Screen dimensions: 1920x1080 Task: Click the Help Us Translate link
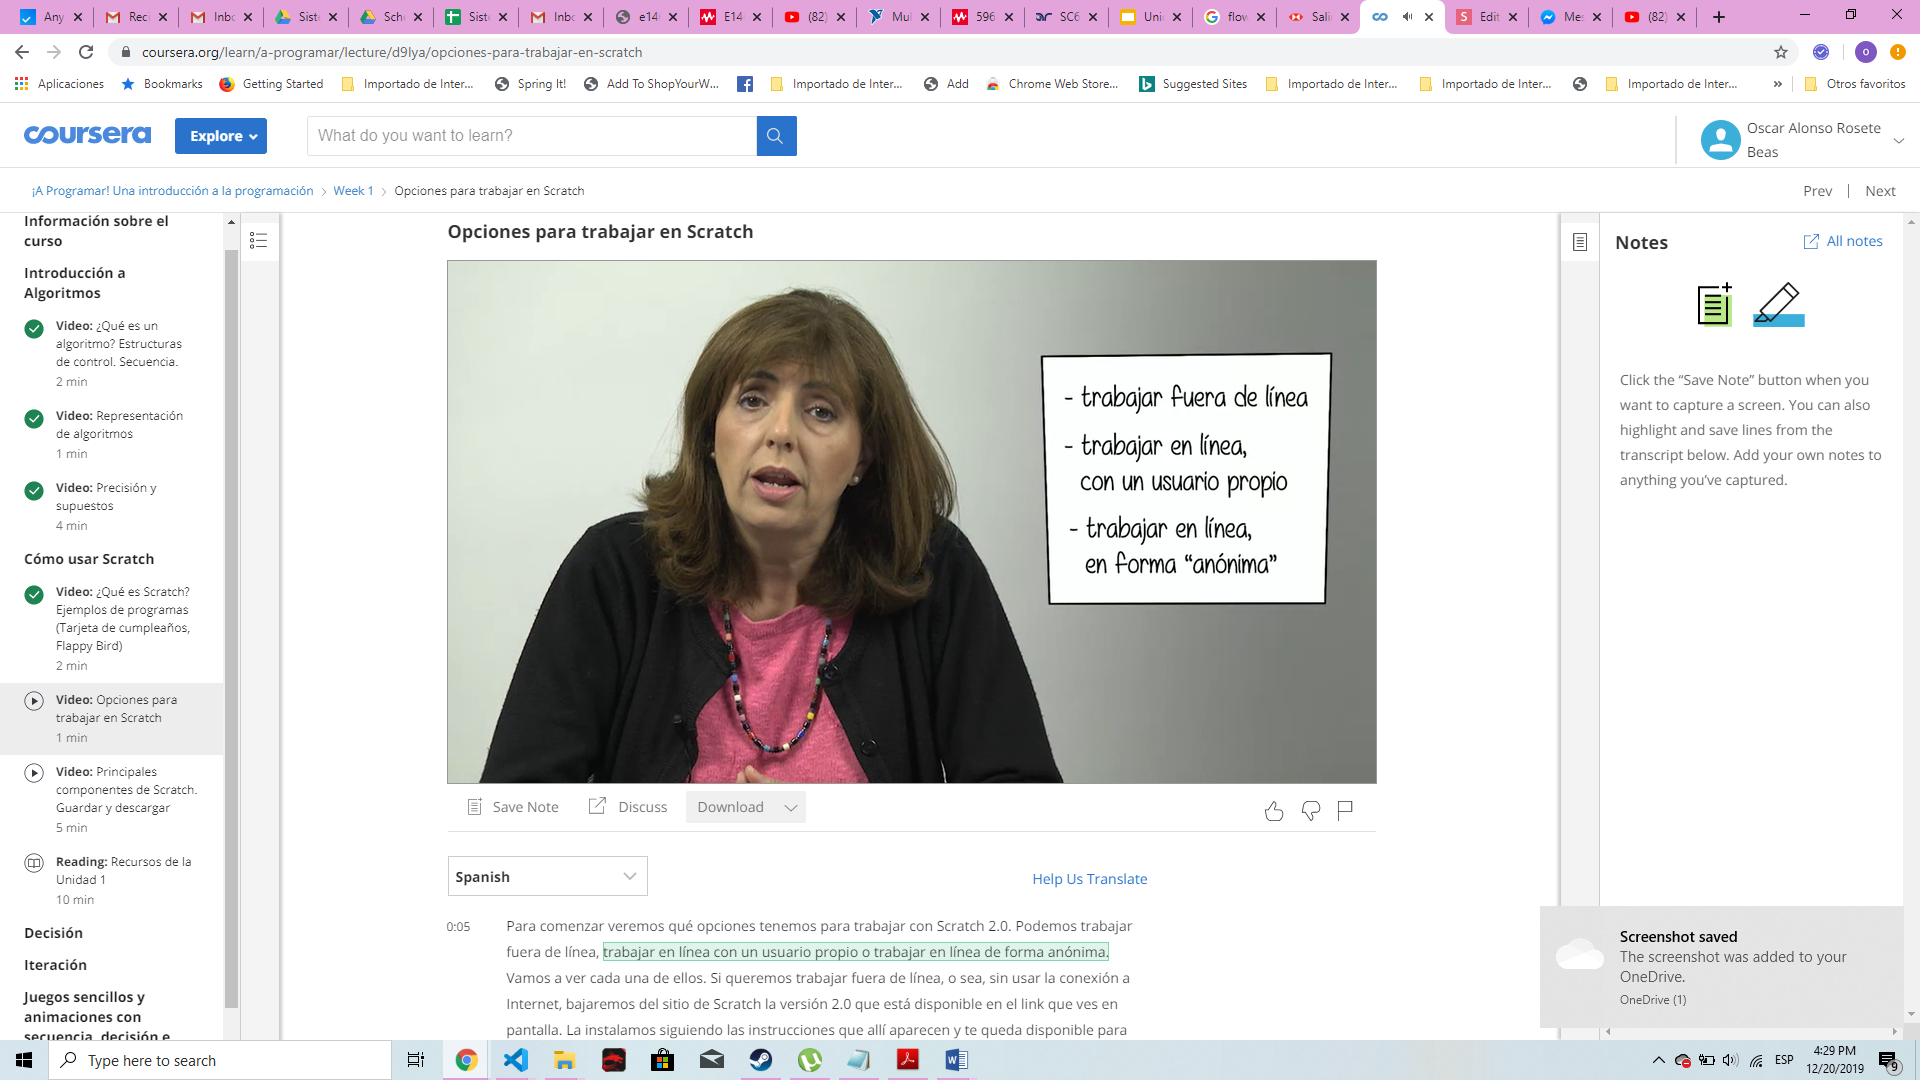tap(1089, 879)
